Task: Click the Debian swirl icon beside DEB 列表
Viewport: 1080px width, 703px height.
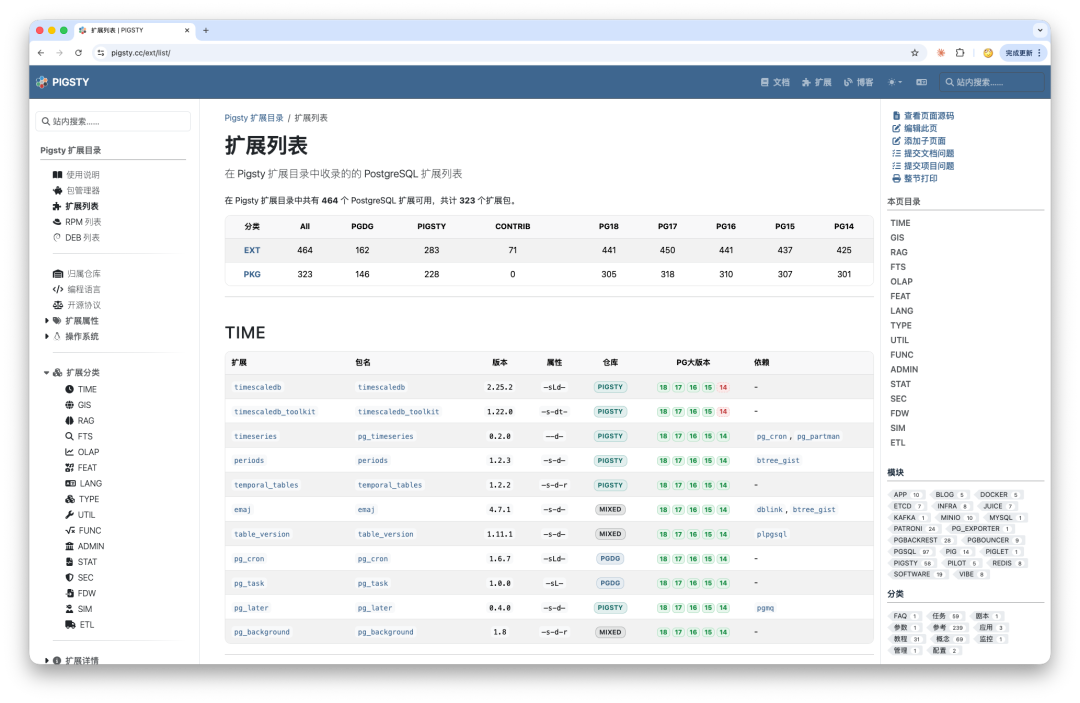Action: pos(57,238)
